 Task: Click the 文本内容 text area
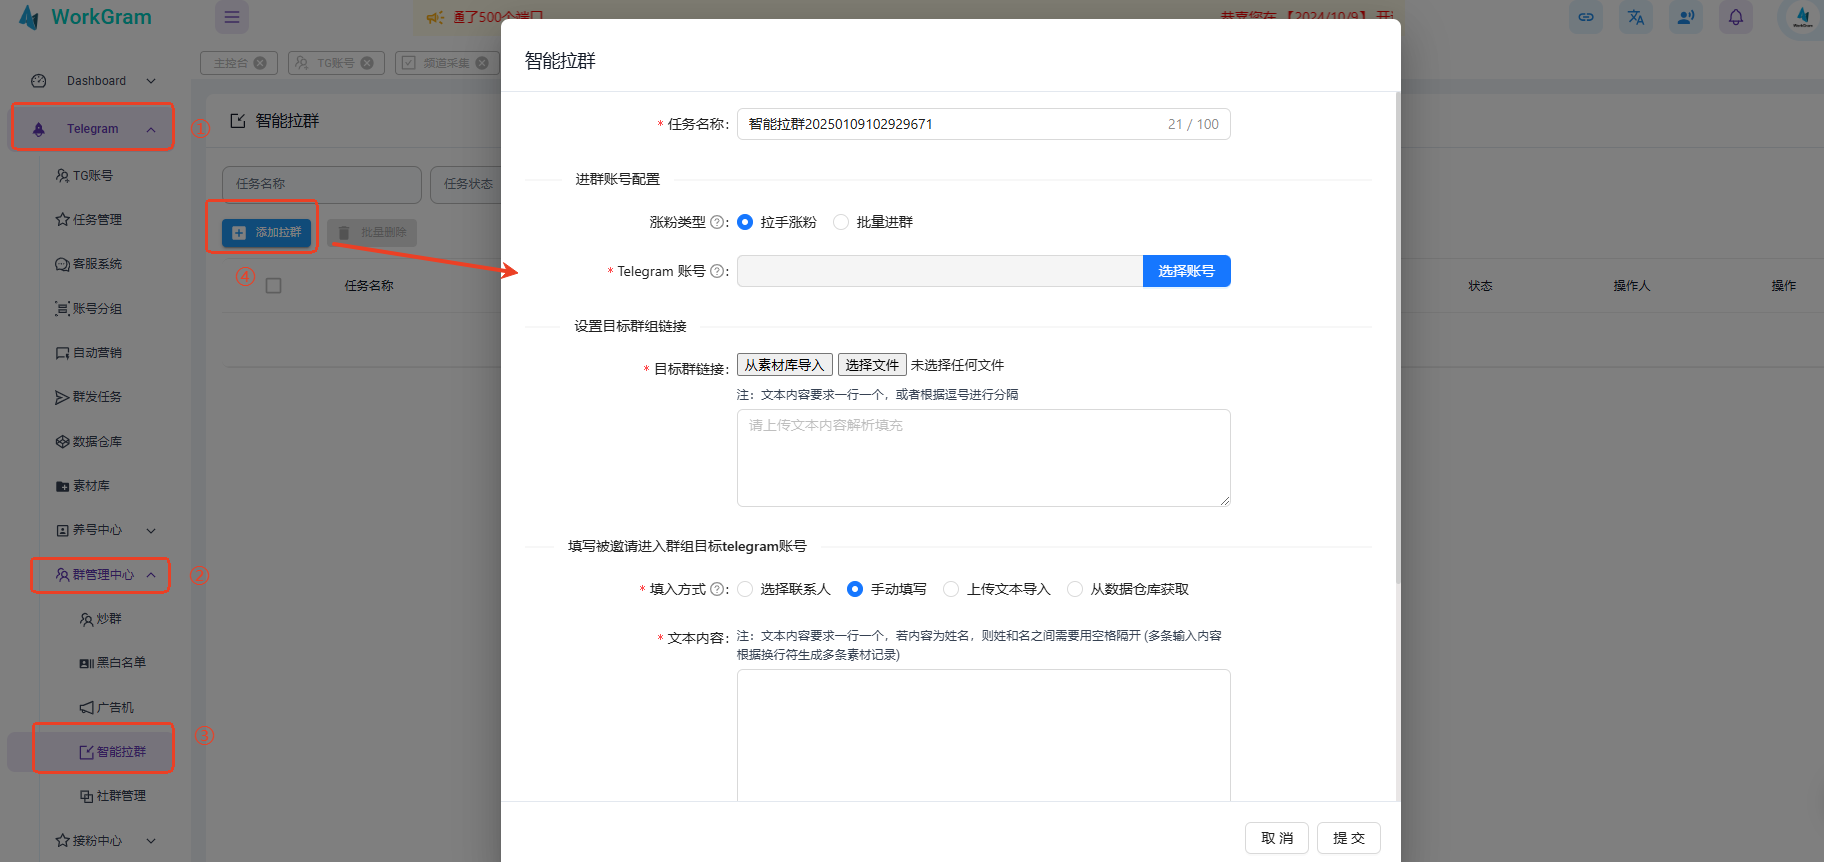coord(983,735)
